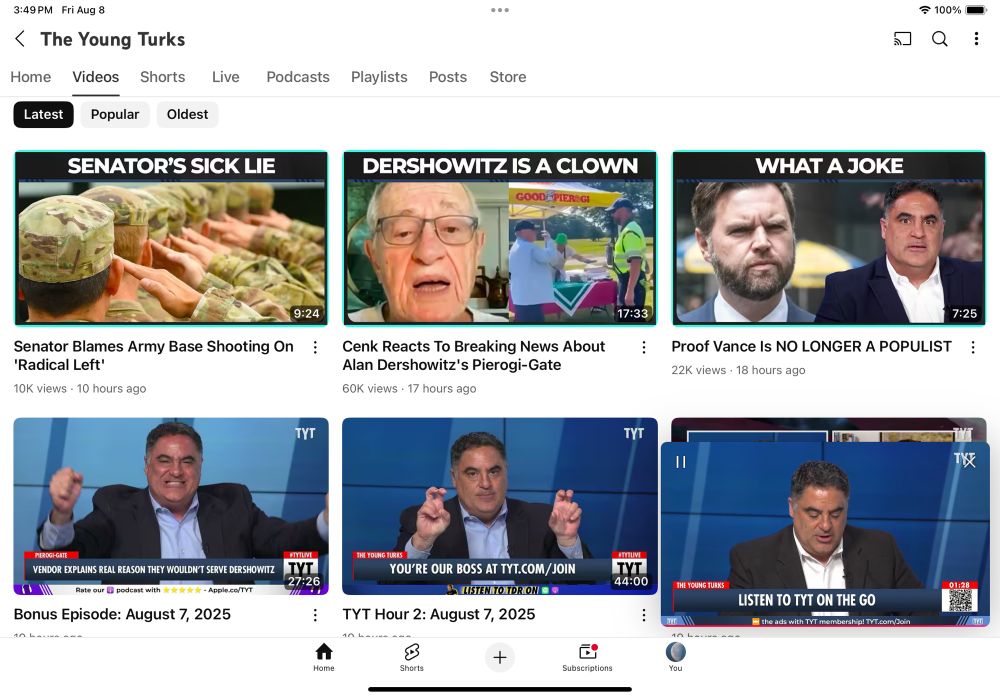Open the SENATOR'S SICK LIE thumbnail
The width and height of the screenshot is (1000, 698).
pyautogui.click(x=171, y=238)
